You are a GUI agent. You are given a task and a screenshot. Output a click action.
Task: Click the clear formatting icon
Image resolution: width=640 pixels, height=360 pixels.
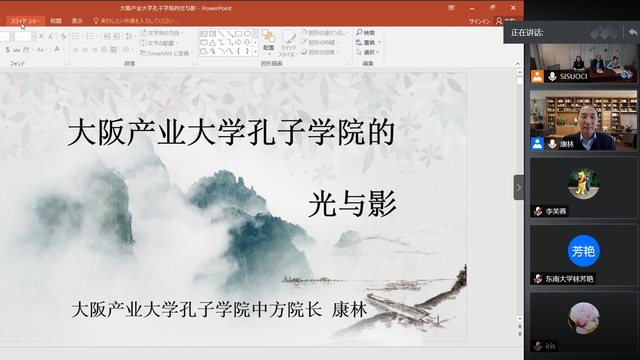[x=63, y=37]
